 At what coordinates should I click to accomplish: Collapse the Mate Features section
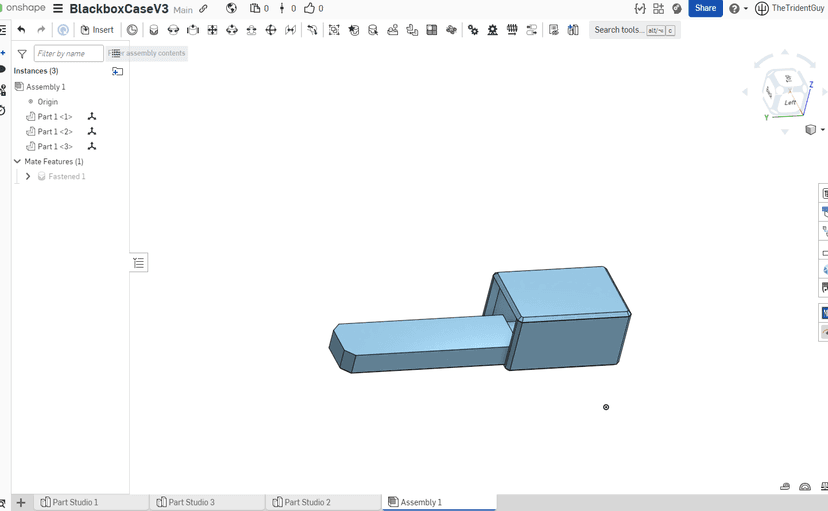[x=17, y=161]
